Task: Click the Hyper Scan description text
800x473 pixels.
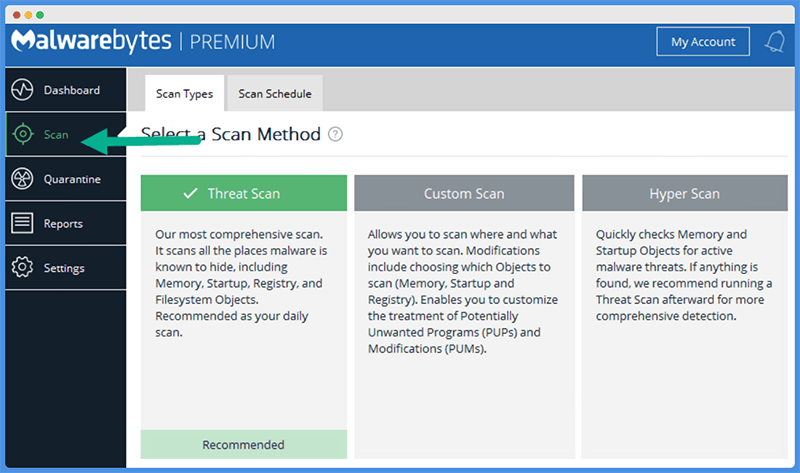Action: coord(684,275)
